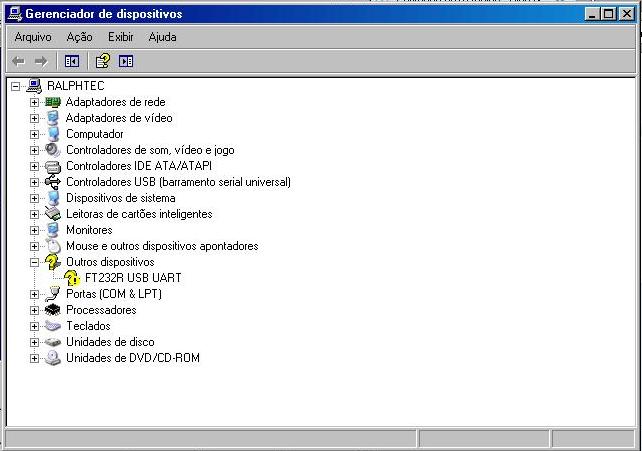
Task: Select Portas (COM & LPT) label
Action: [x=114, y=294]
